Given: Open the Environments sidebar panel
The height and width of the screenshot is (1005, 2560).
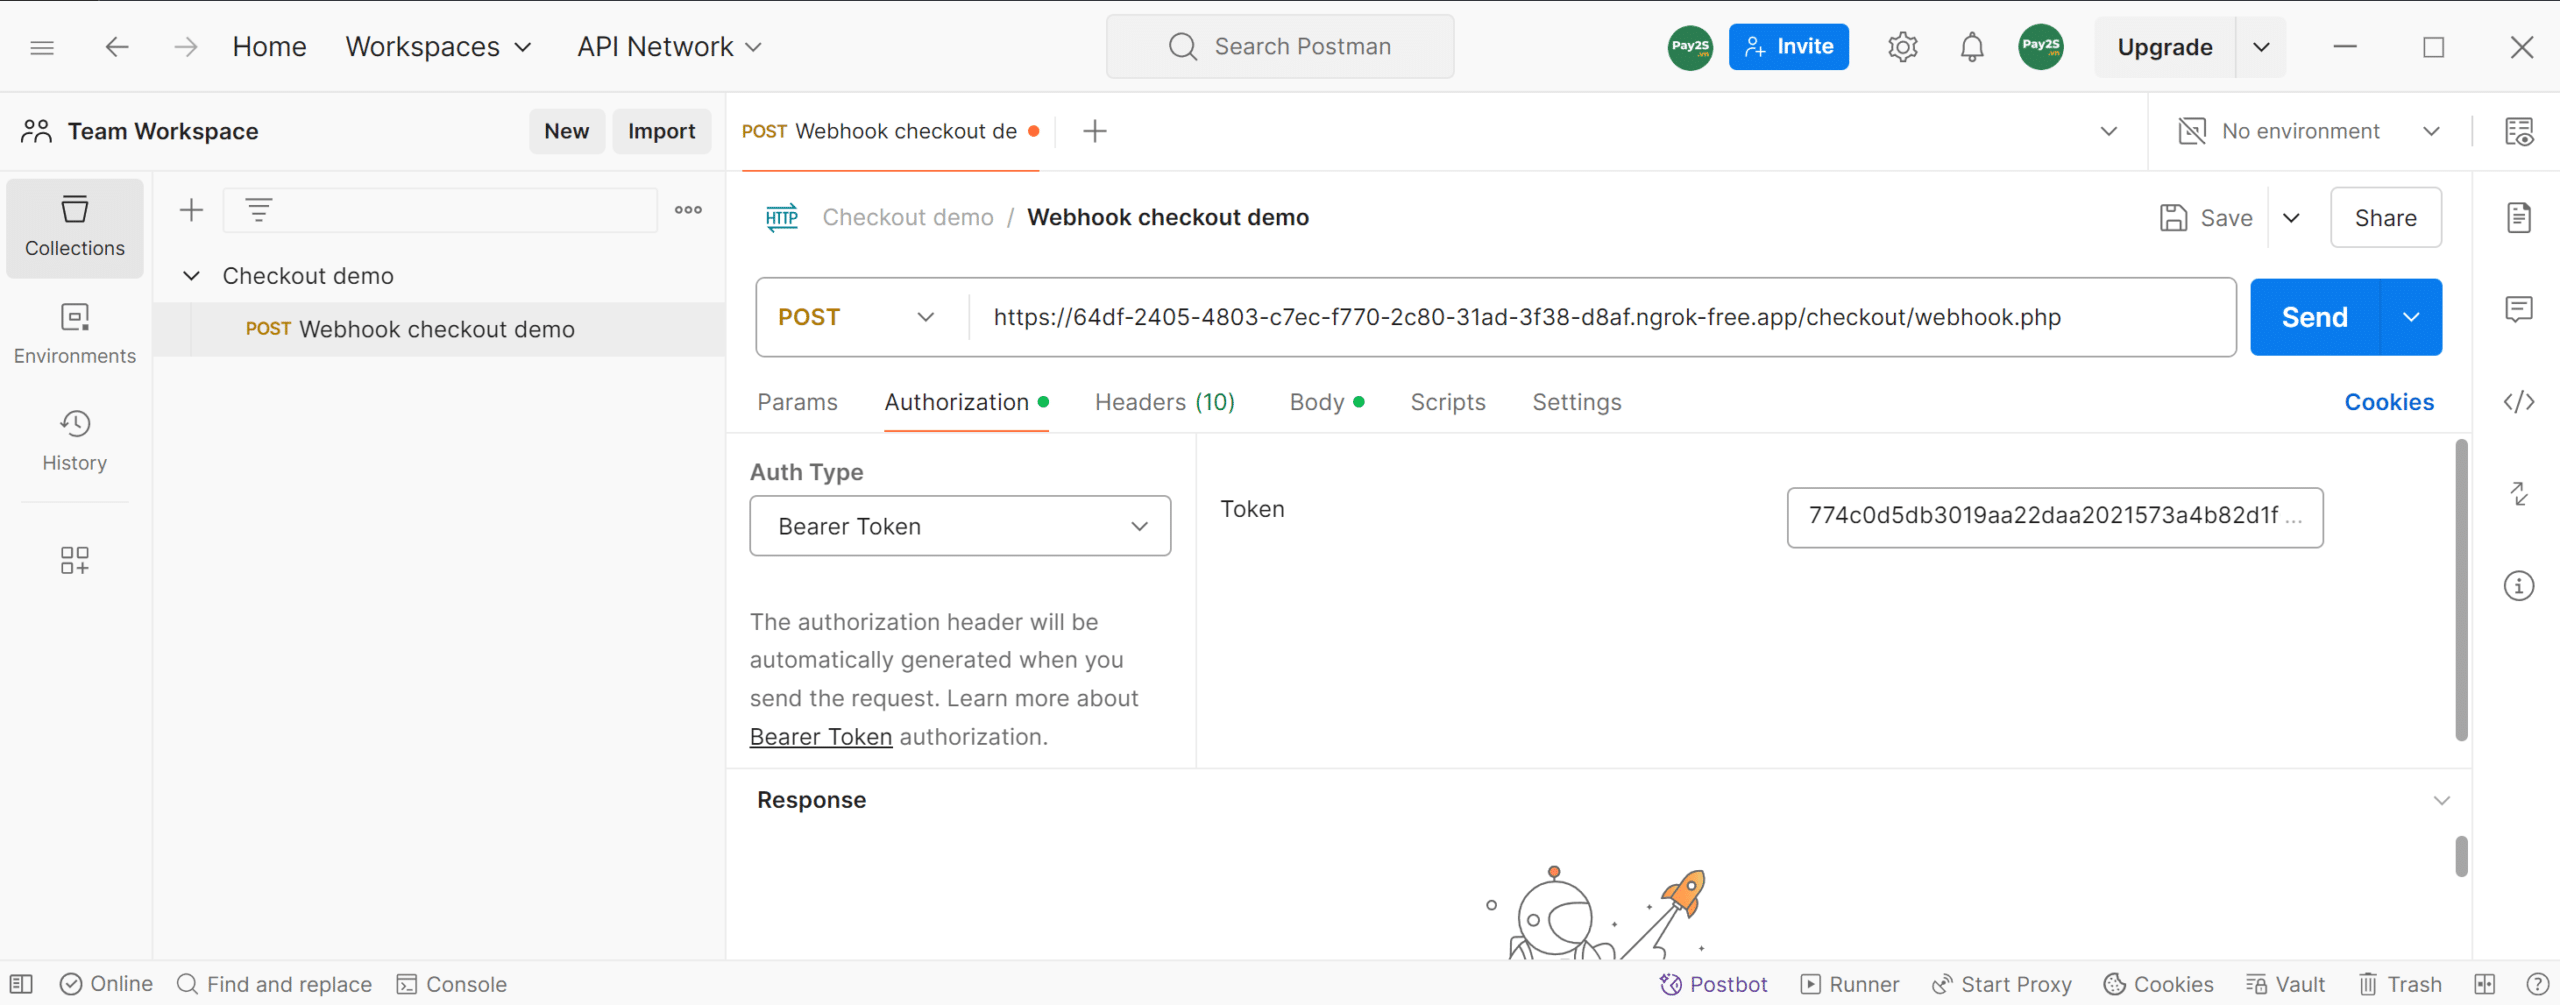Looking at the screenshot, I should tap(75, 335).
